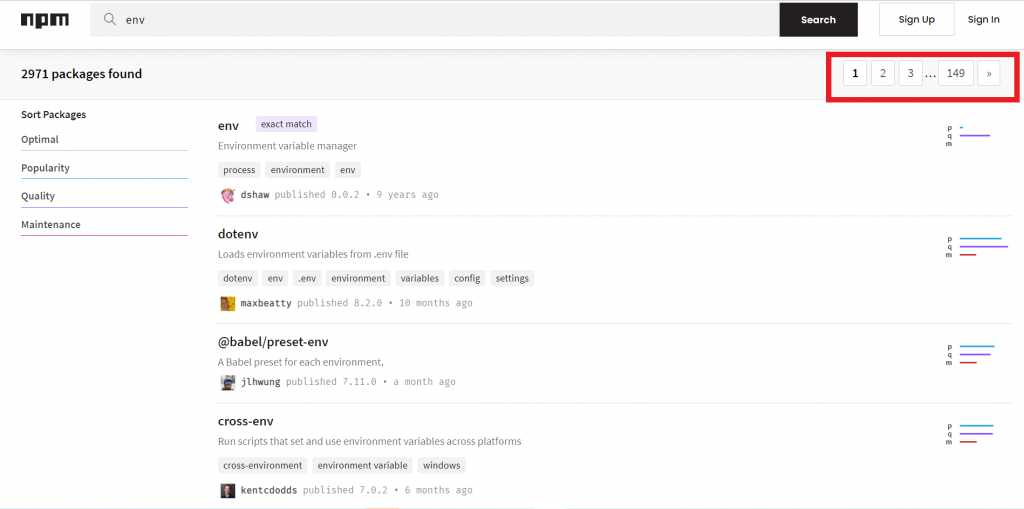This screenshot has width=1024, height=509.
Task: Click Environment variable manager description
Action: (287, 146)
